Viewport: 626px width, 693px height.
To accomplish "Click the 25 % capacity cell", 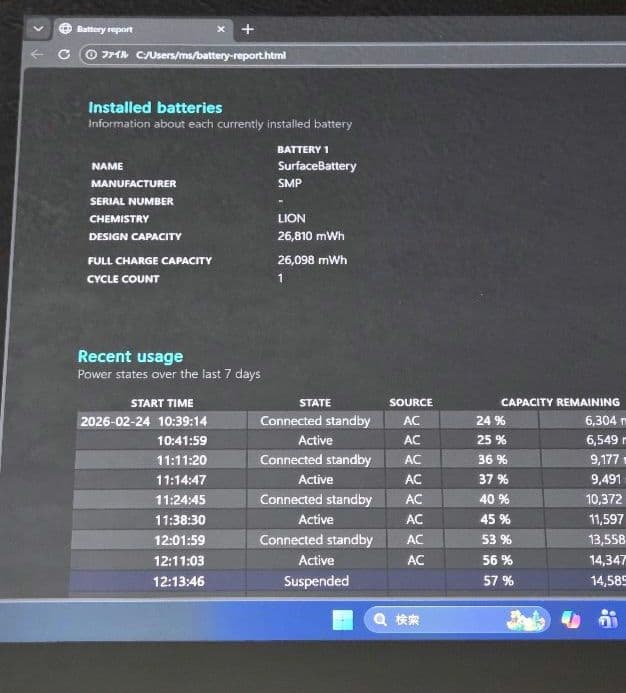I will [x=492, y=440].
